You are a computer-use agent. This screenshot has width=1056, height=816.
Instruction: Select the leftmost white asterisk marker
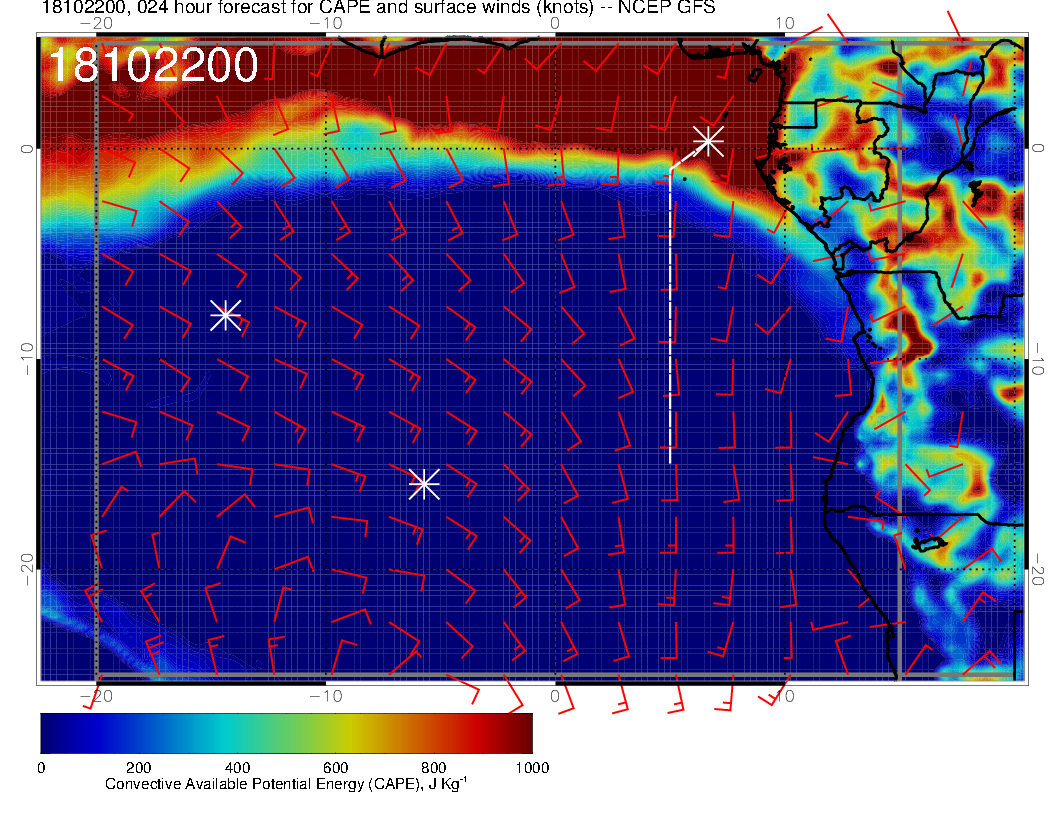click(x=225, y=315)
